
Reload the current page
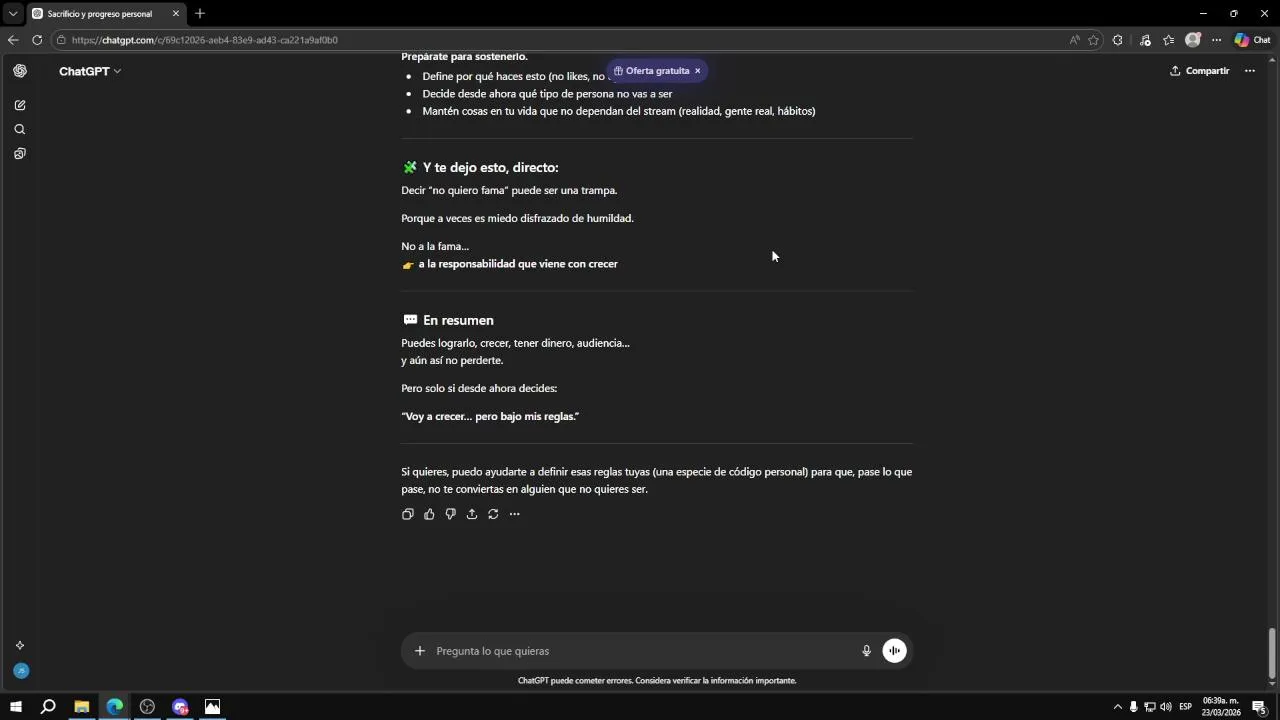(37, 40)
